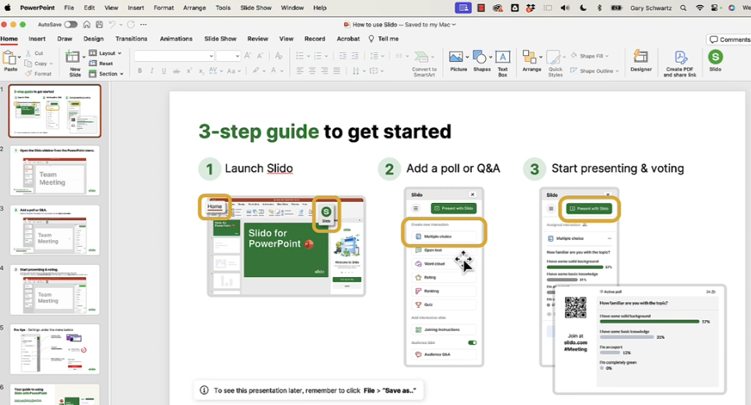
Task: Select slide 5 Pro tips thumbnail
Action: pyautogui.click(x=55, y=349)
